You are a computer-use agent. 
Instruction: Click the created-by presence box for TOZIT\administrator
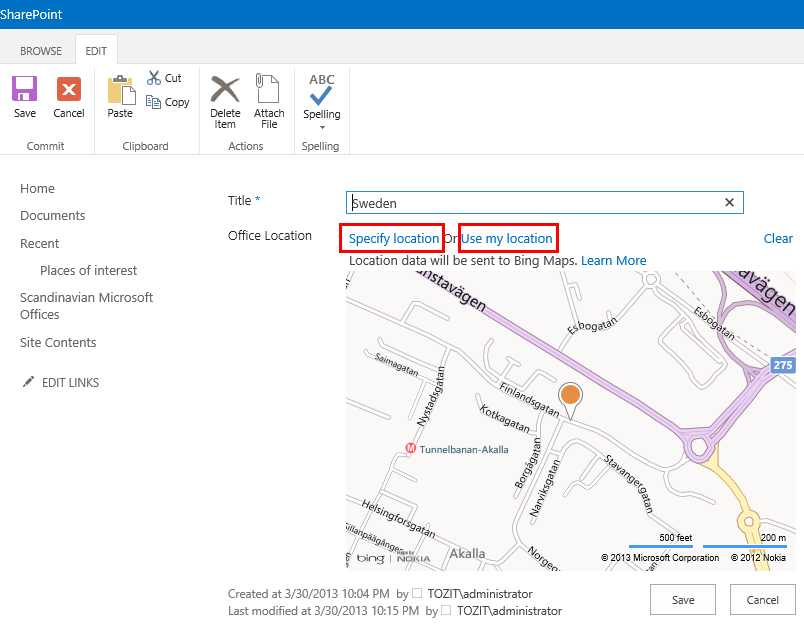[x=417, y=593]
